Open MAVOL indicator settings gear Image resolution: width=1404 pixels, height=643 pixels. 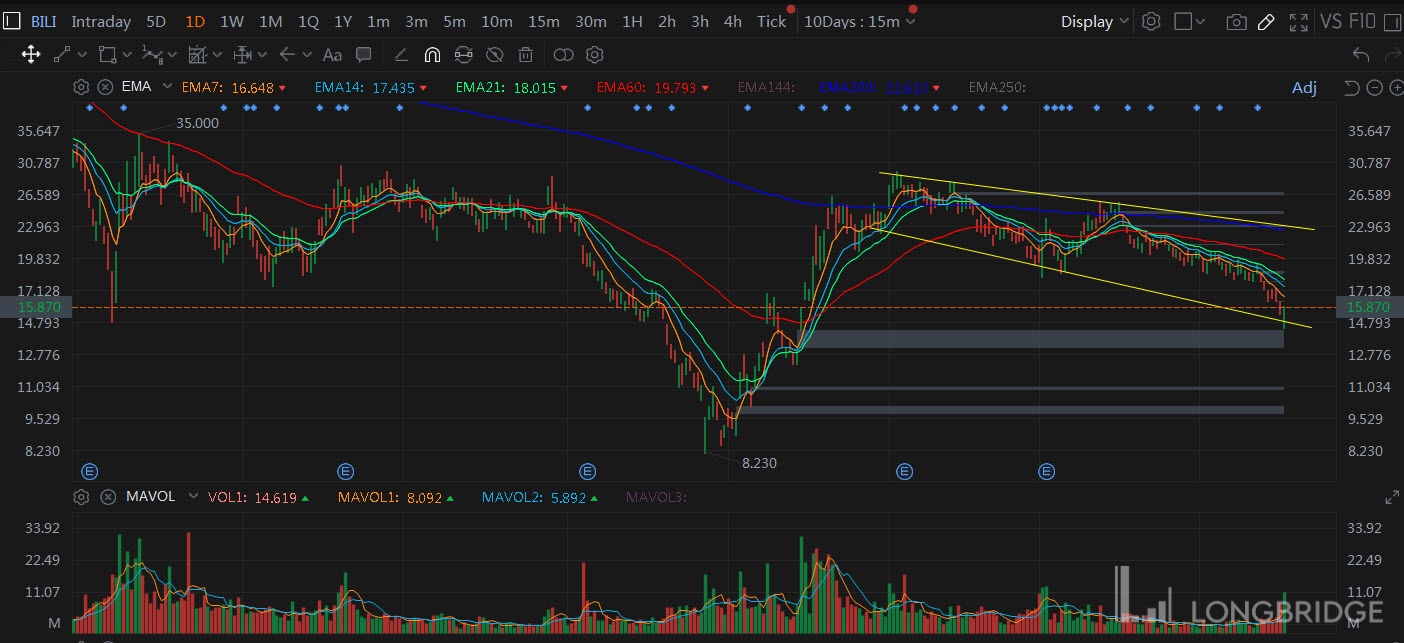click(82, 497)
